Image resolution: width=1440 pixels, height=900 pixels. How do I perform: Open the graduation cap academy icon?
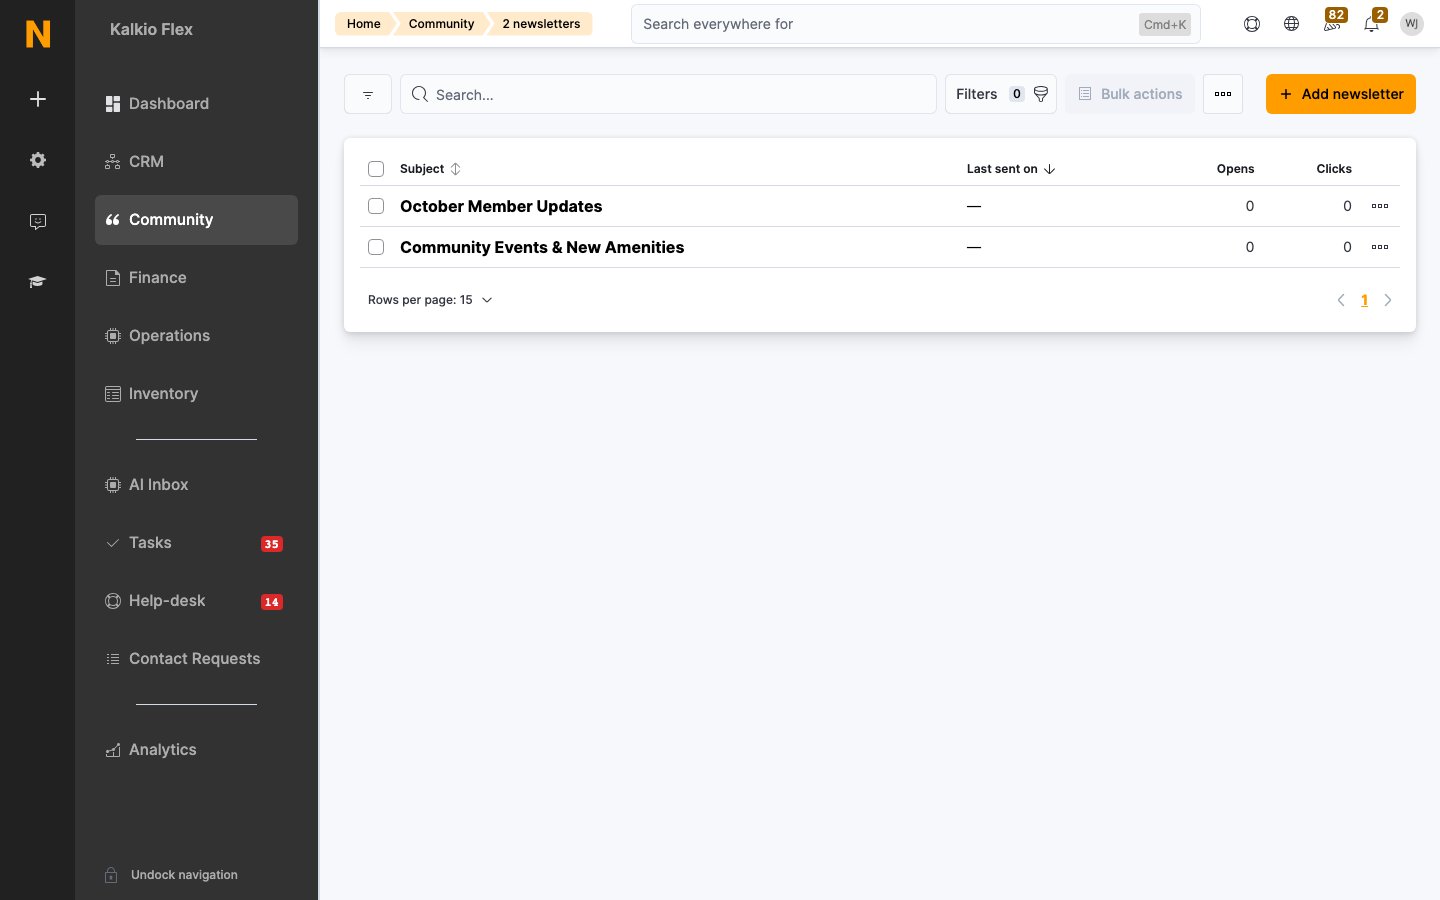pyautogui.click(x=38, y=282)
